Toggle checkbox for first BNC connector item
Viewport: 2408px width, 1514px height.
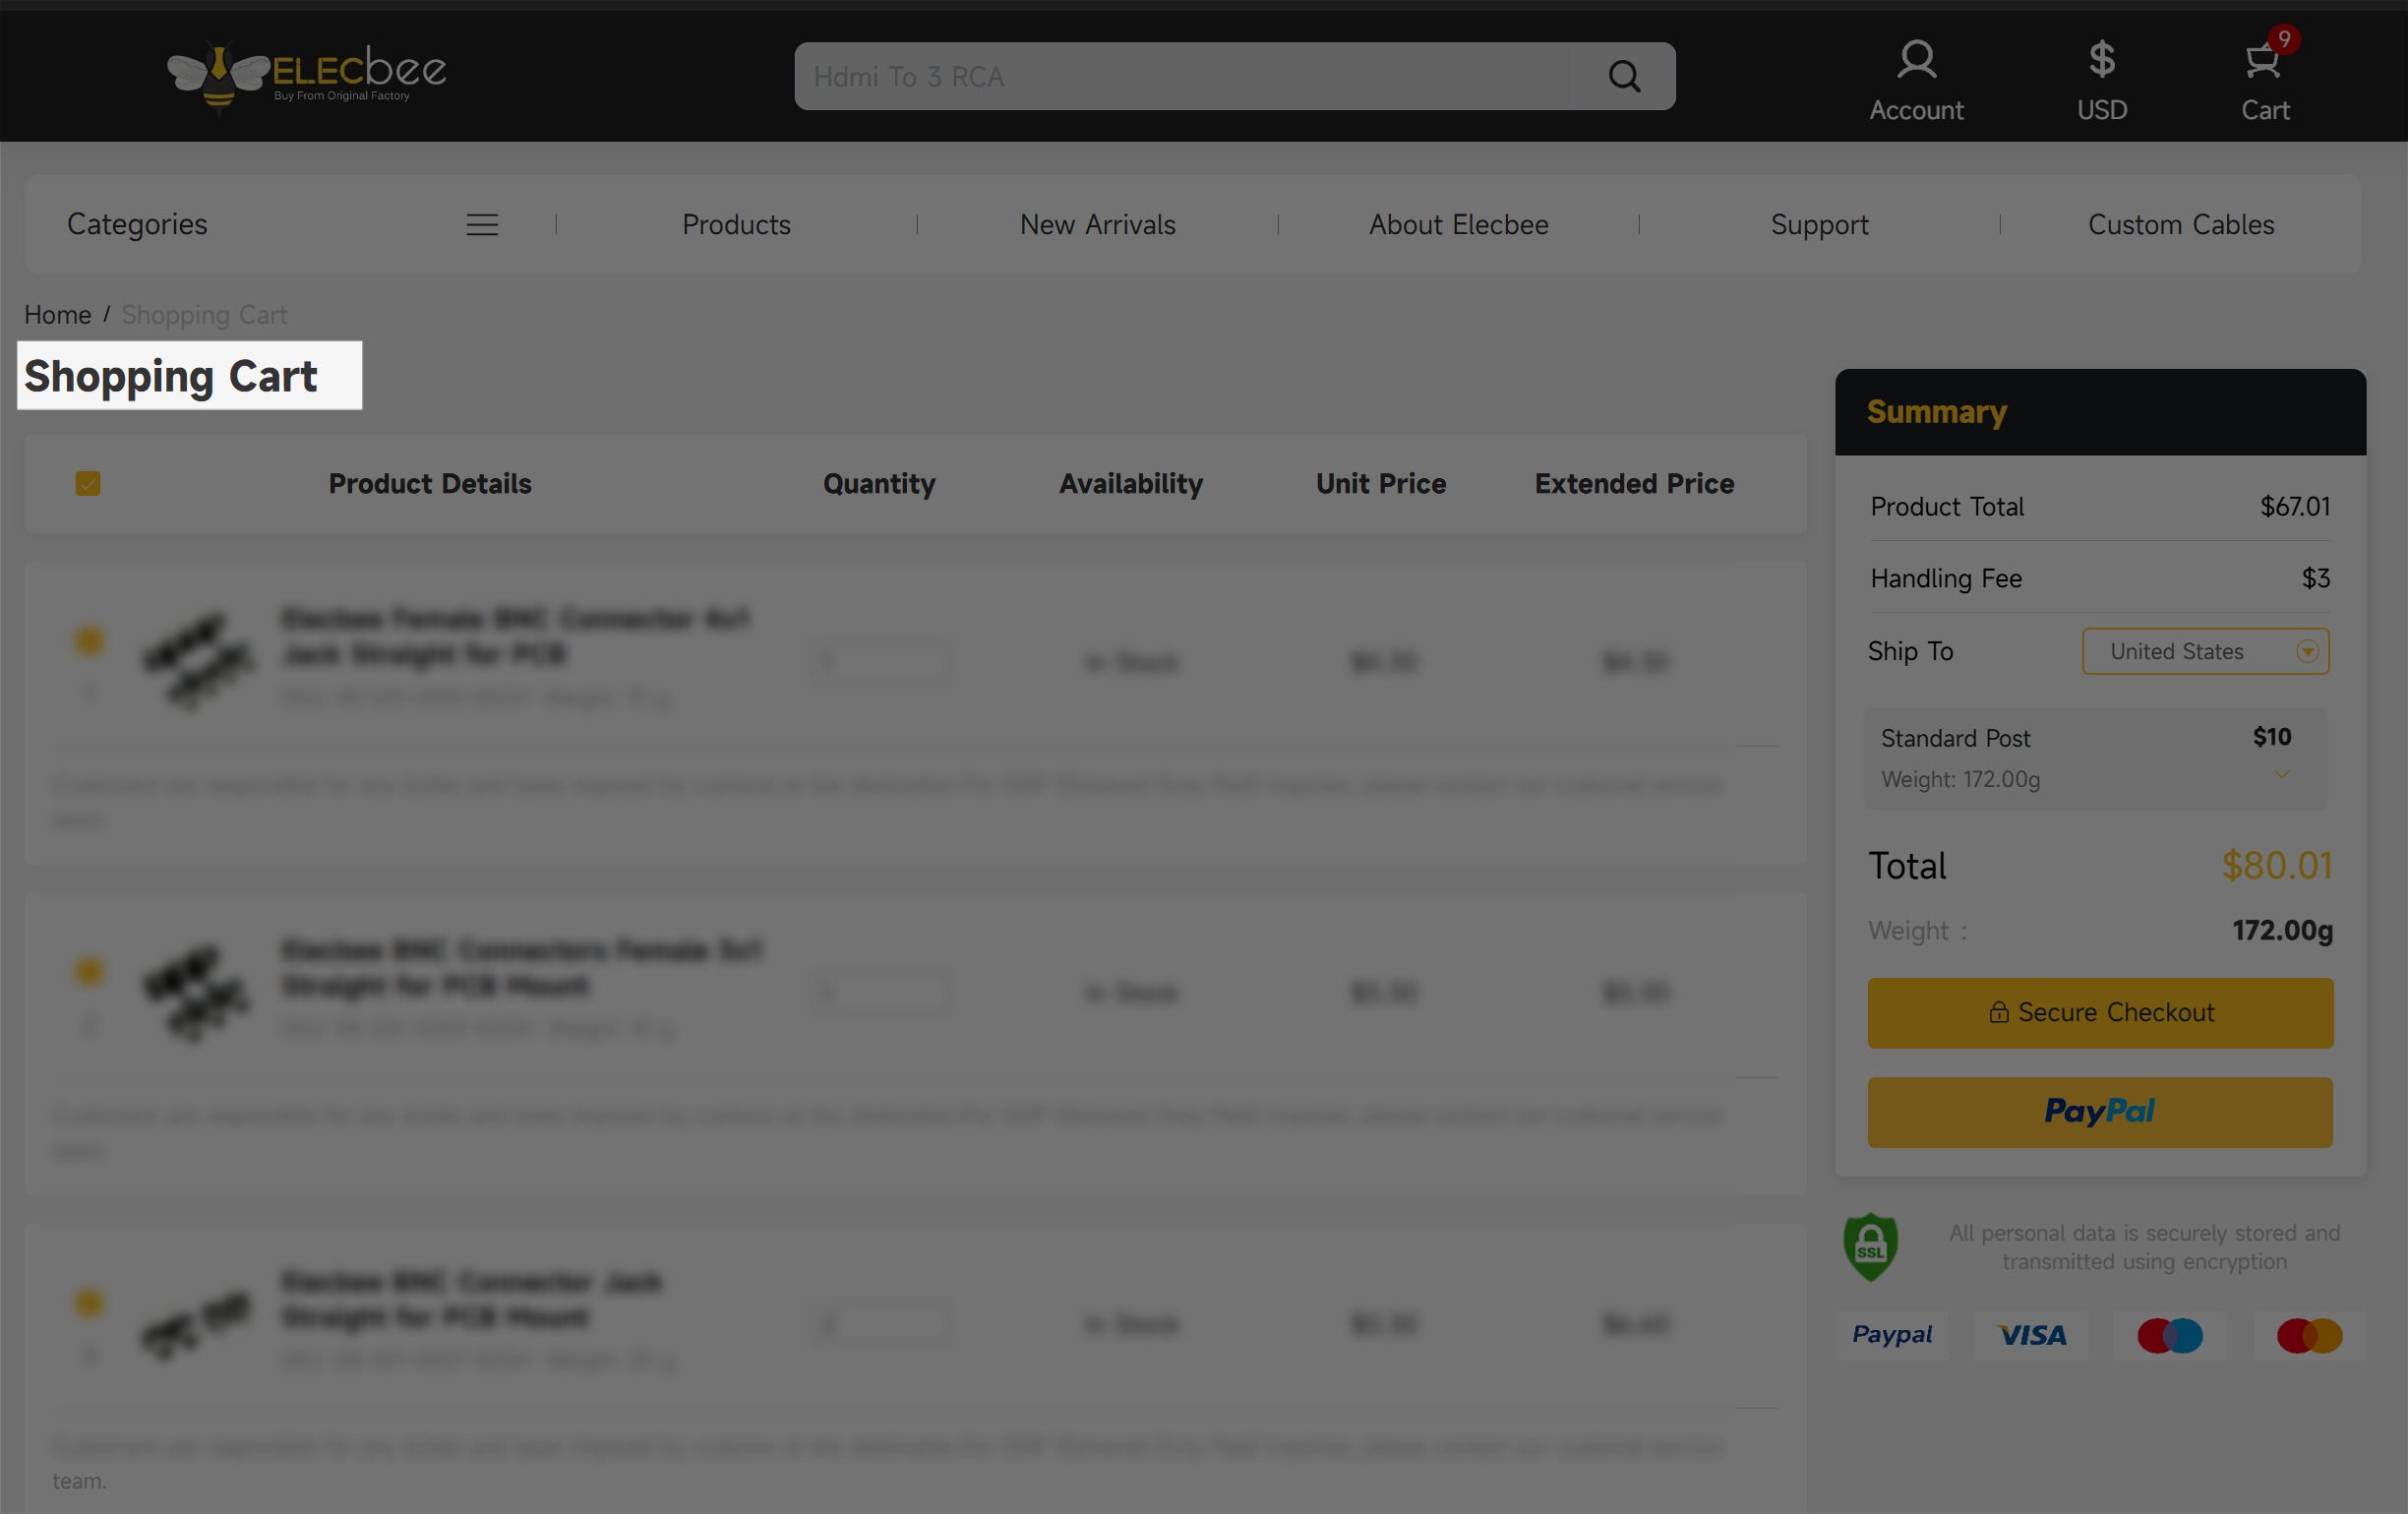point(89,640)
